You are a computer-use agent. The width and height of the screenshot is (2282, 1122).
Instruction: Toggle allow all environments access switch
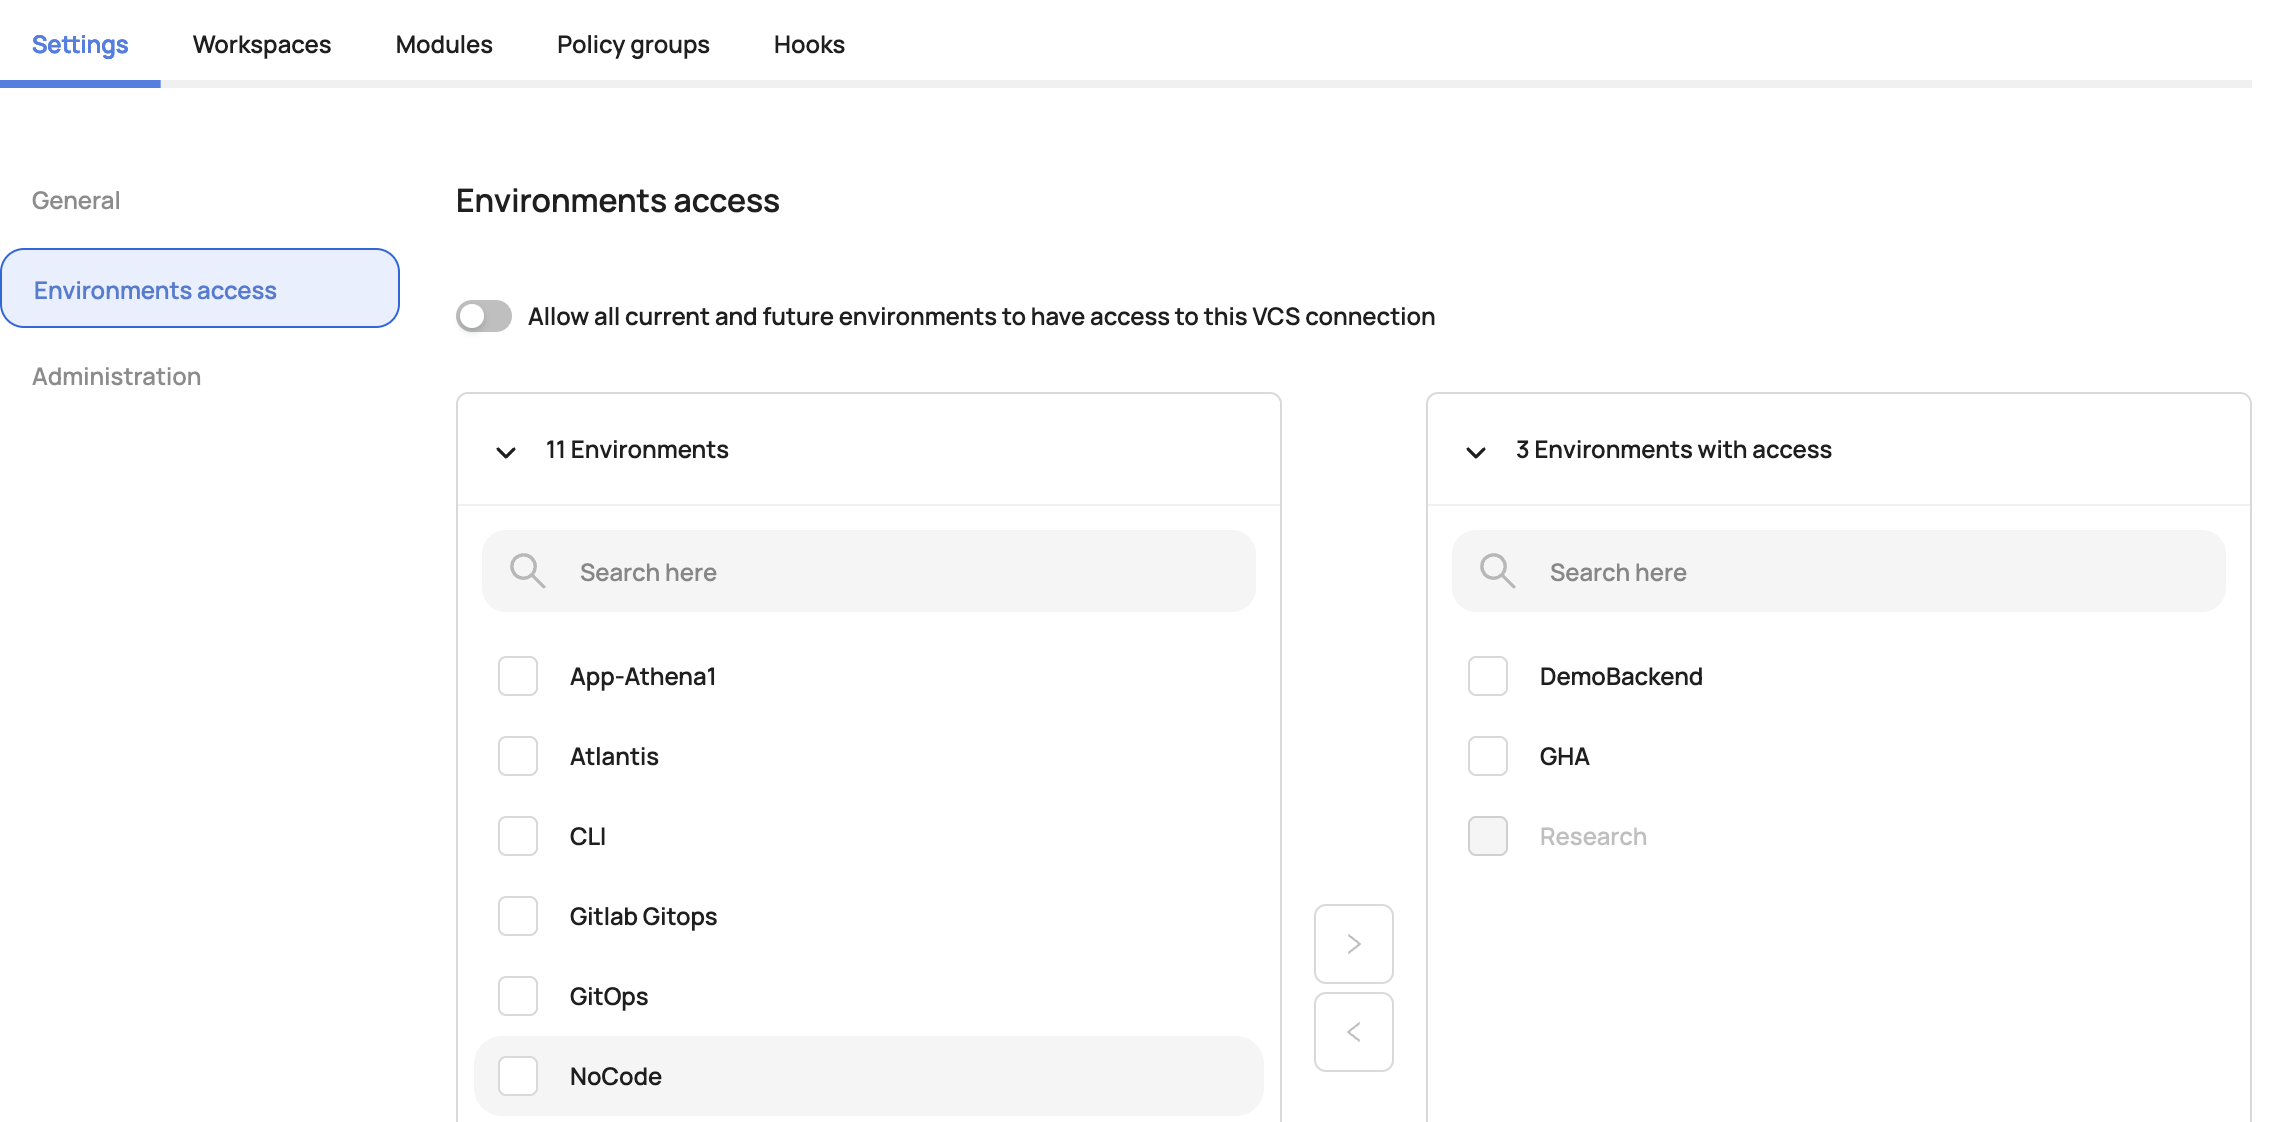click(484, 317)
